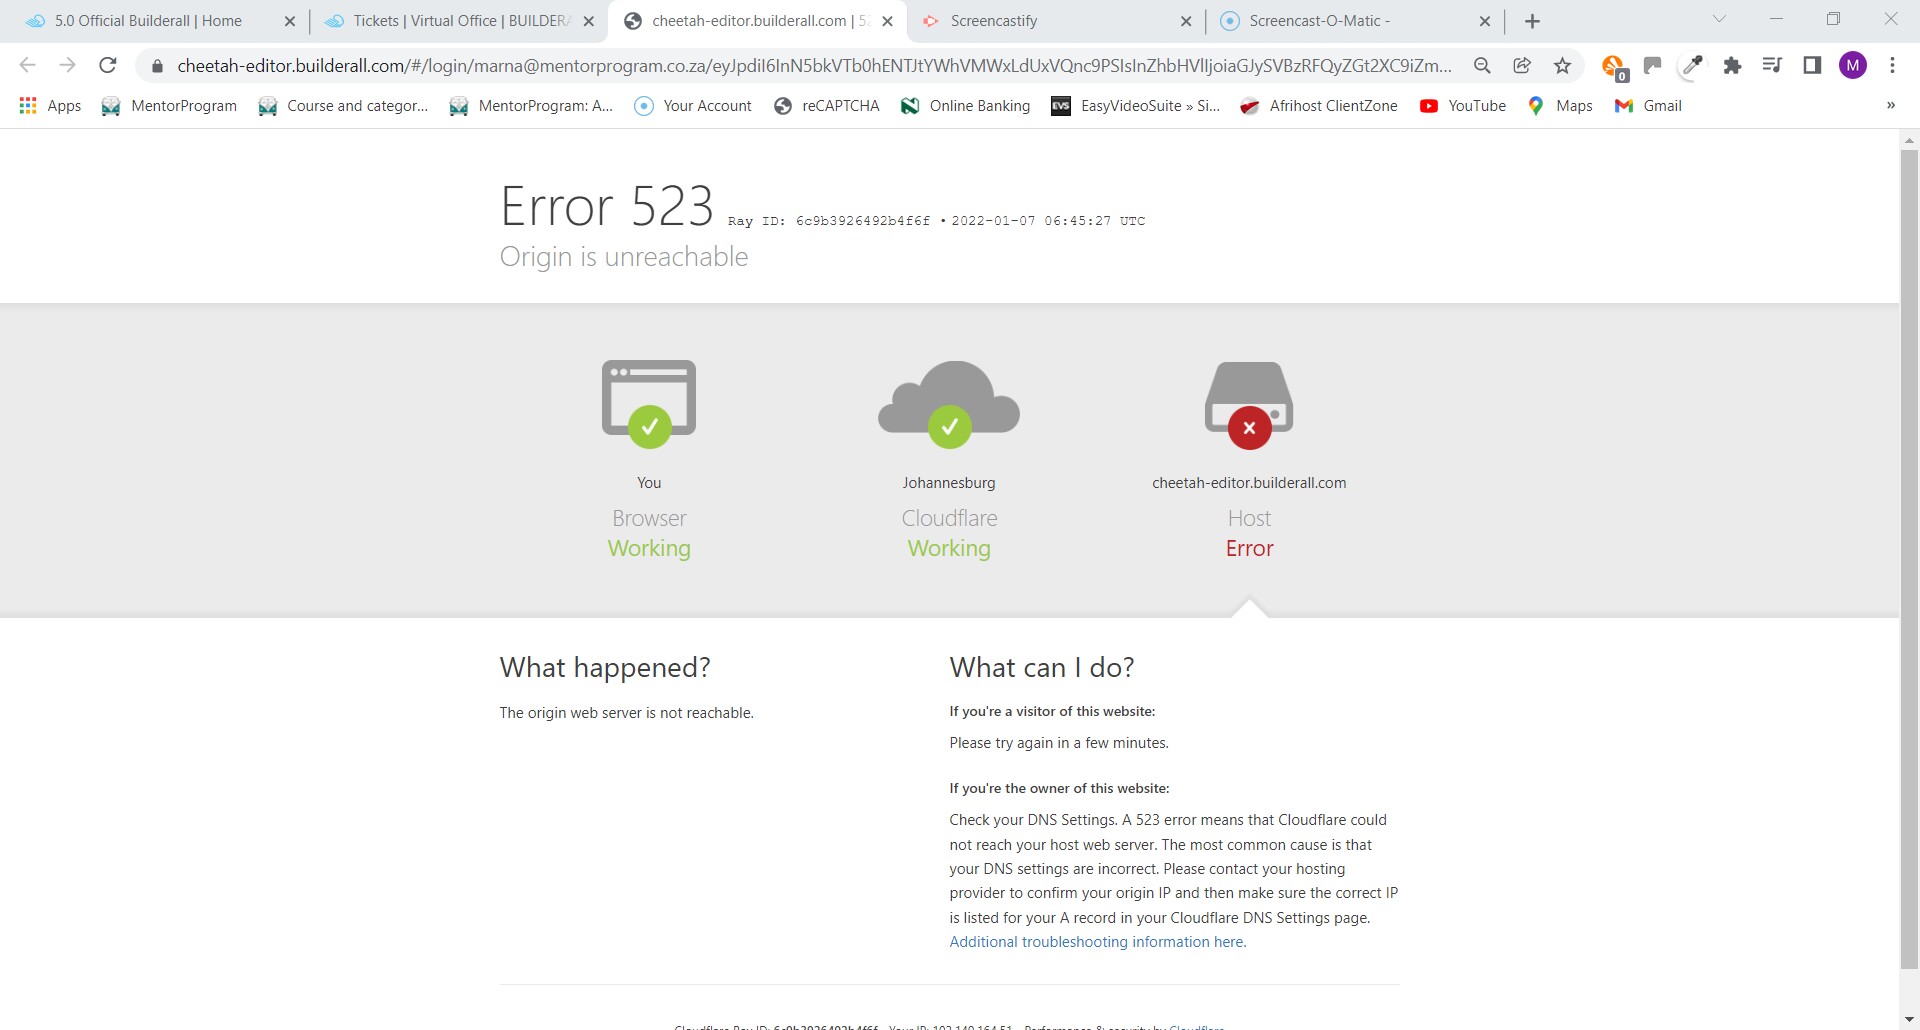Select the eyedropper extension icon
The image size is (1920, 1030).
[x=1692, y=65]
